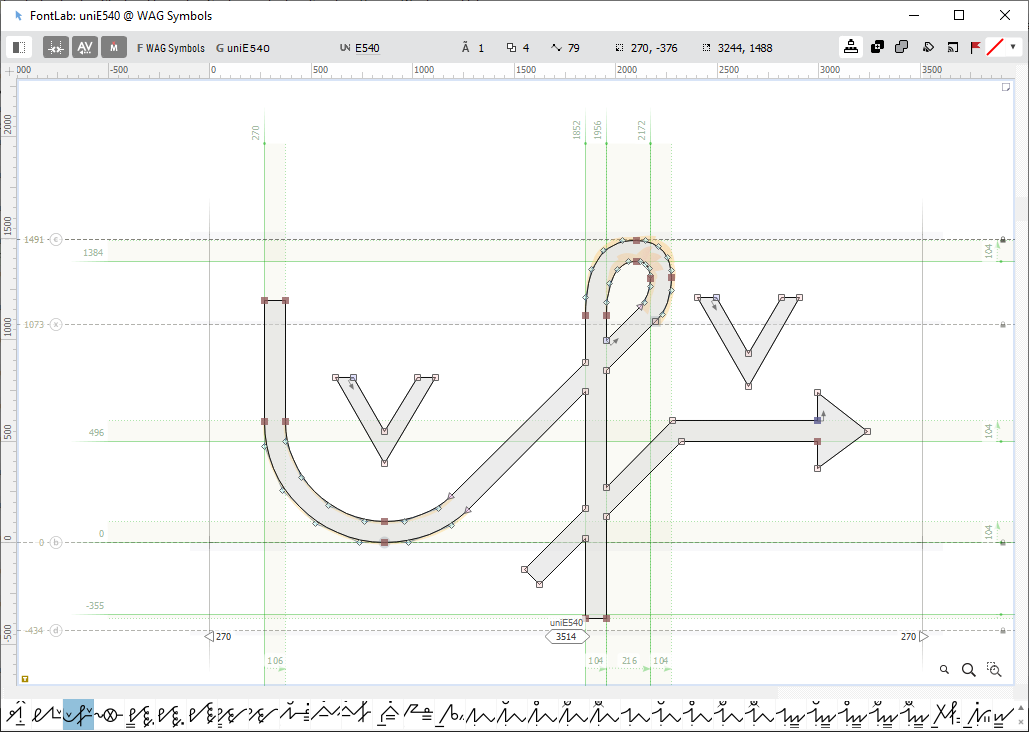Click the stamp-shaped element icon in toolbar

tap(851, 47)
